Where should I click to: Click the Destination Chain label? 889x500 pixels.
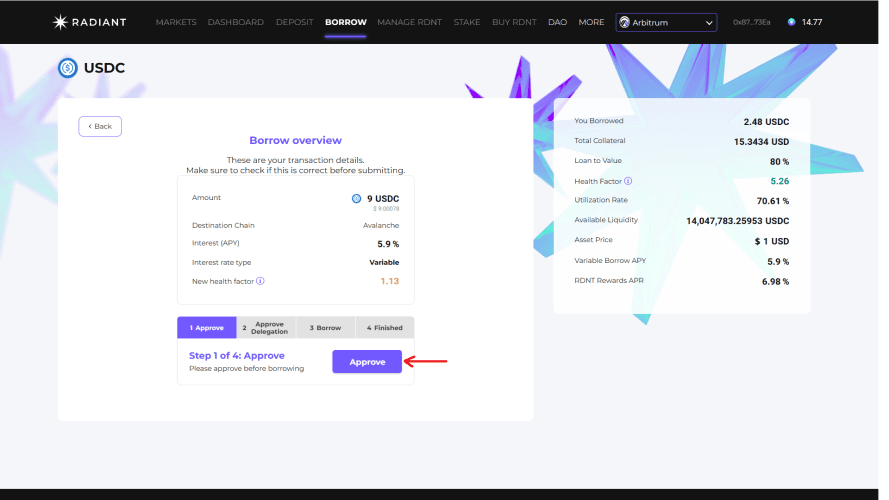[223, 225]
